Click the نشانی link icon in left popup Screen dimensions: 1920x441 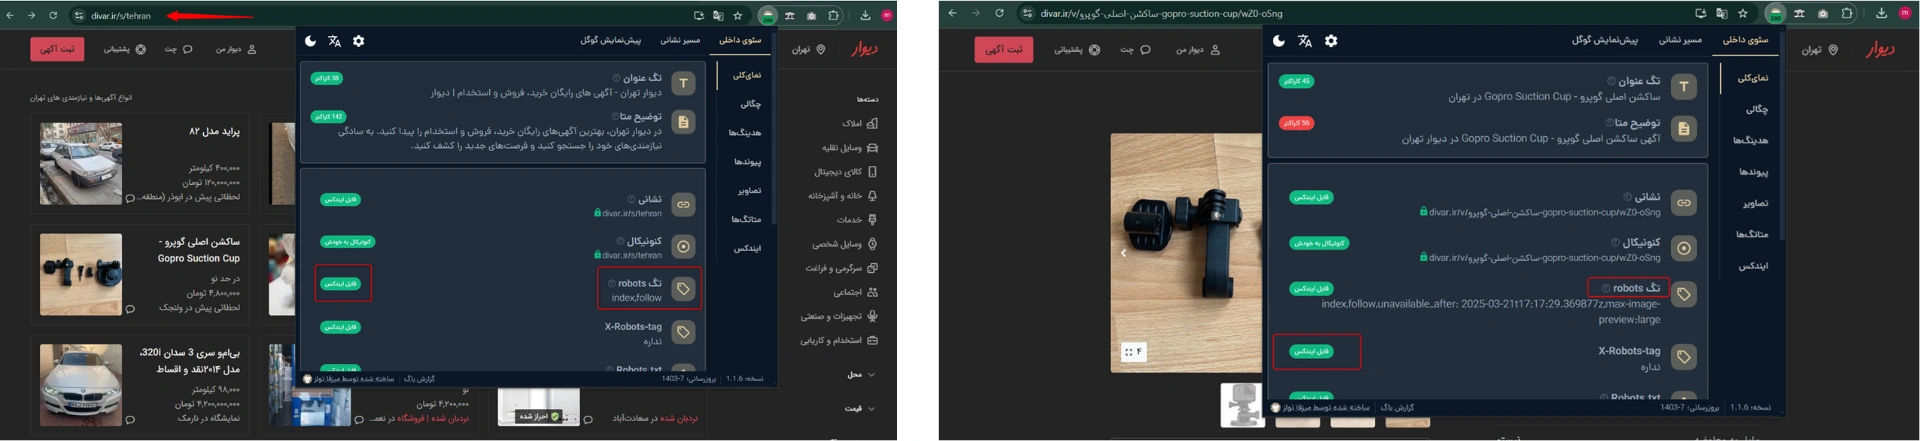click(683, 205)
